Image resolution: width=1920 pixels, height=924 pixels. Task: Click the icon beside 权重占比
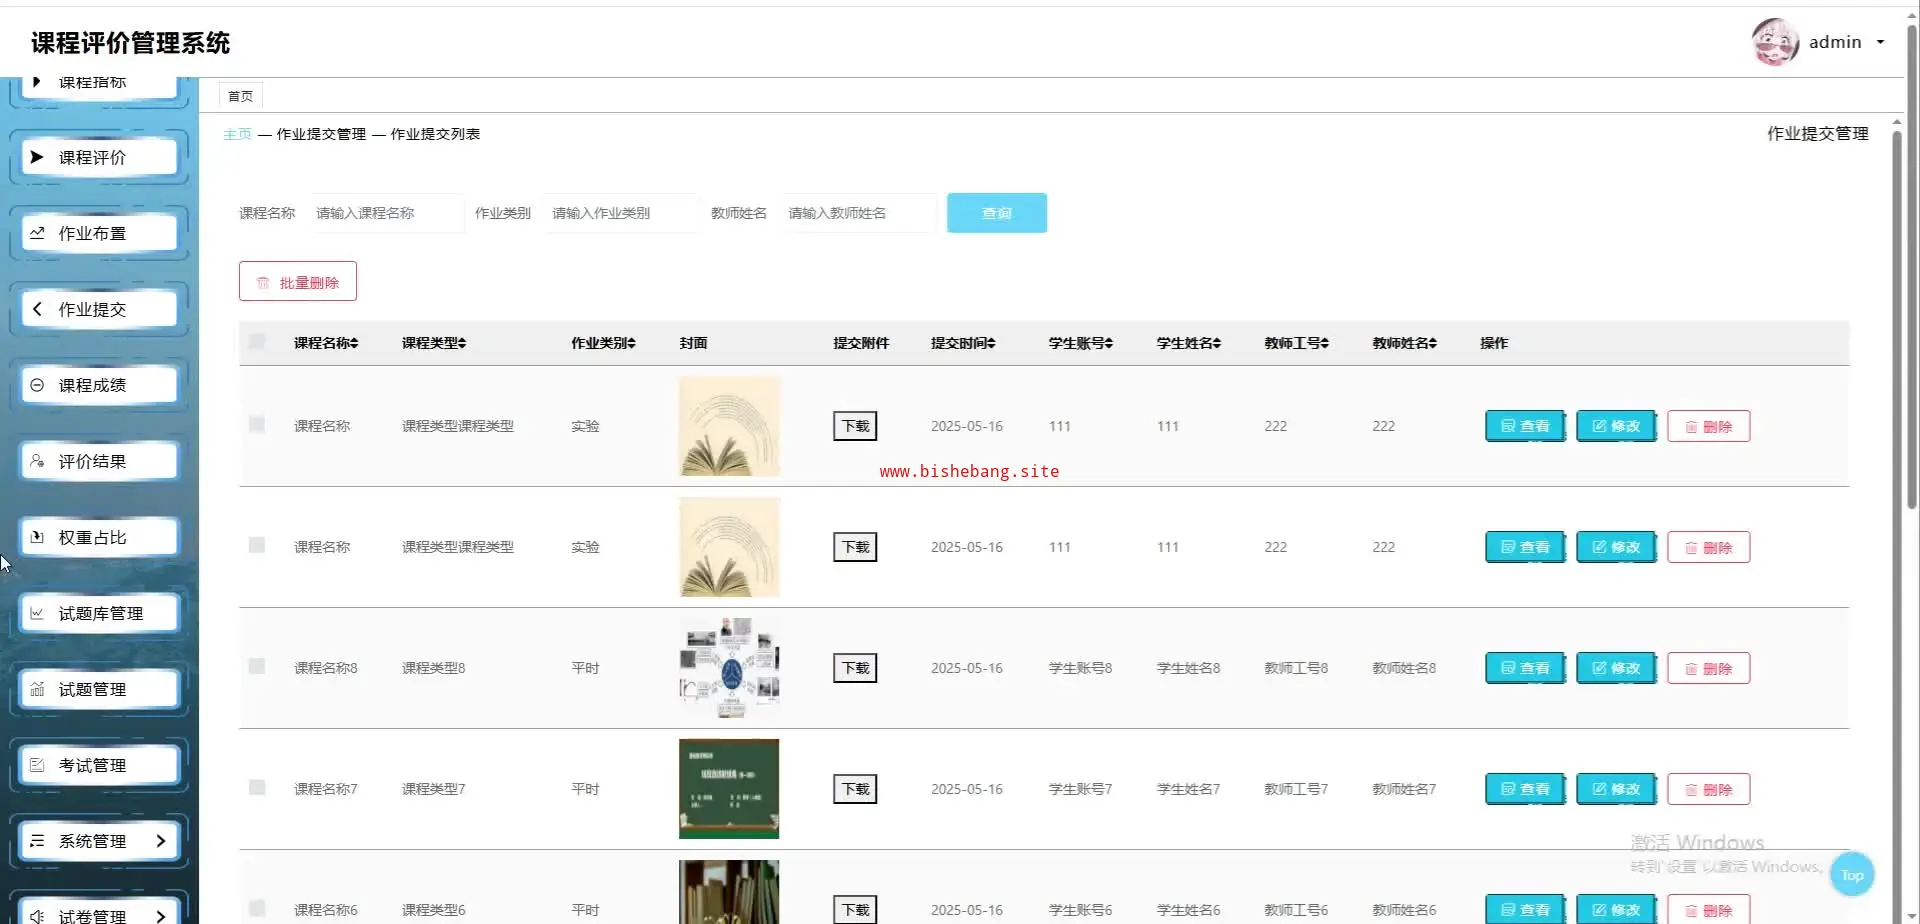click(37, 537)
